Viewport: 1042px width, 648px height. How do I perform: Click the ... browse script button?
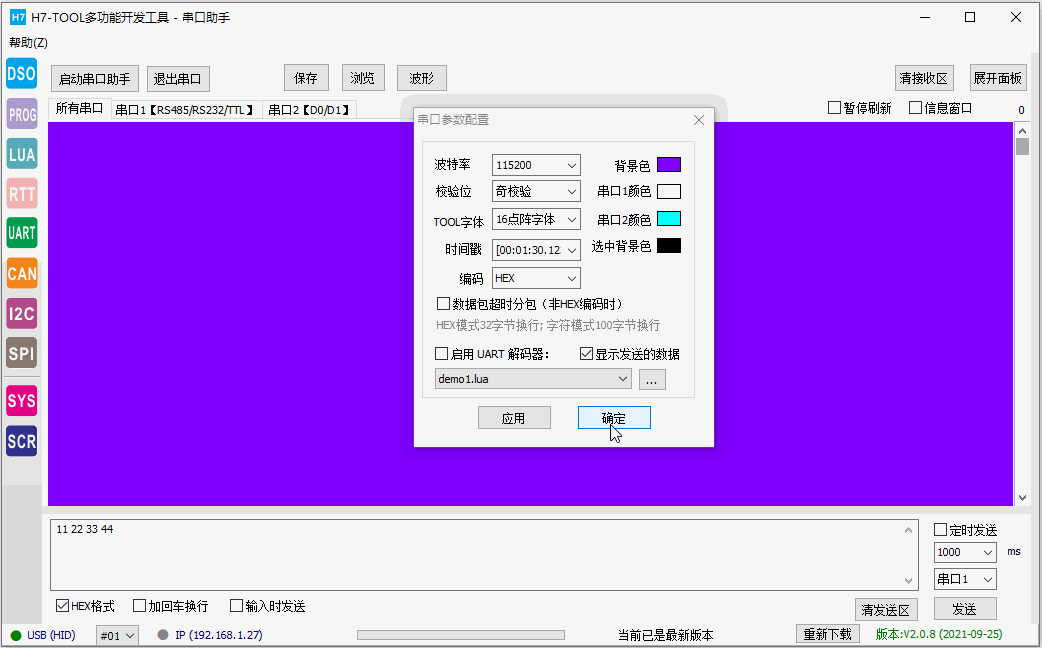(x=652, y=379)
